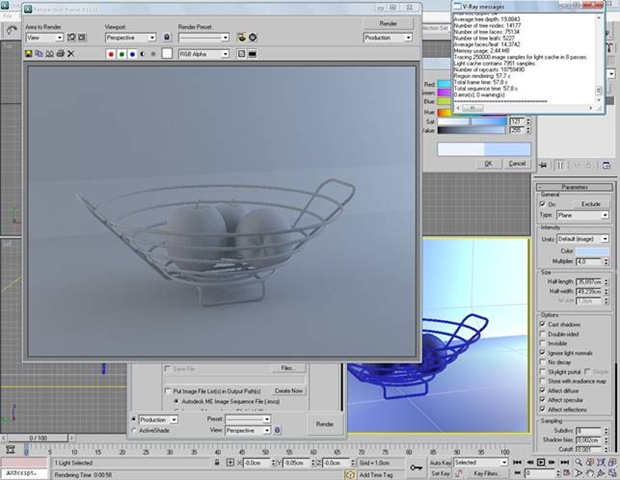Click the Clone Rendered Frame Window icon
The height and width of the screenshot is (480, 620).
[x=49, y=52]
